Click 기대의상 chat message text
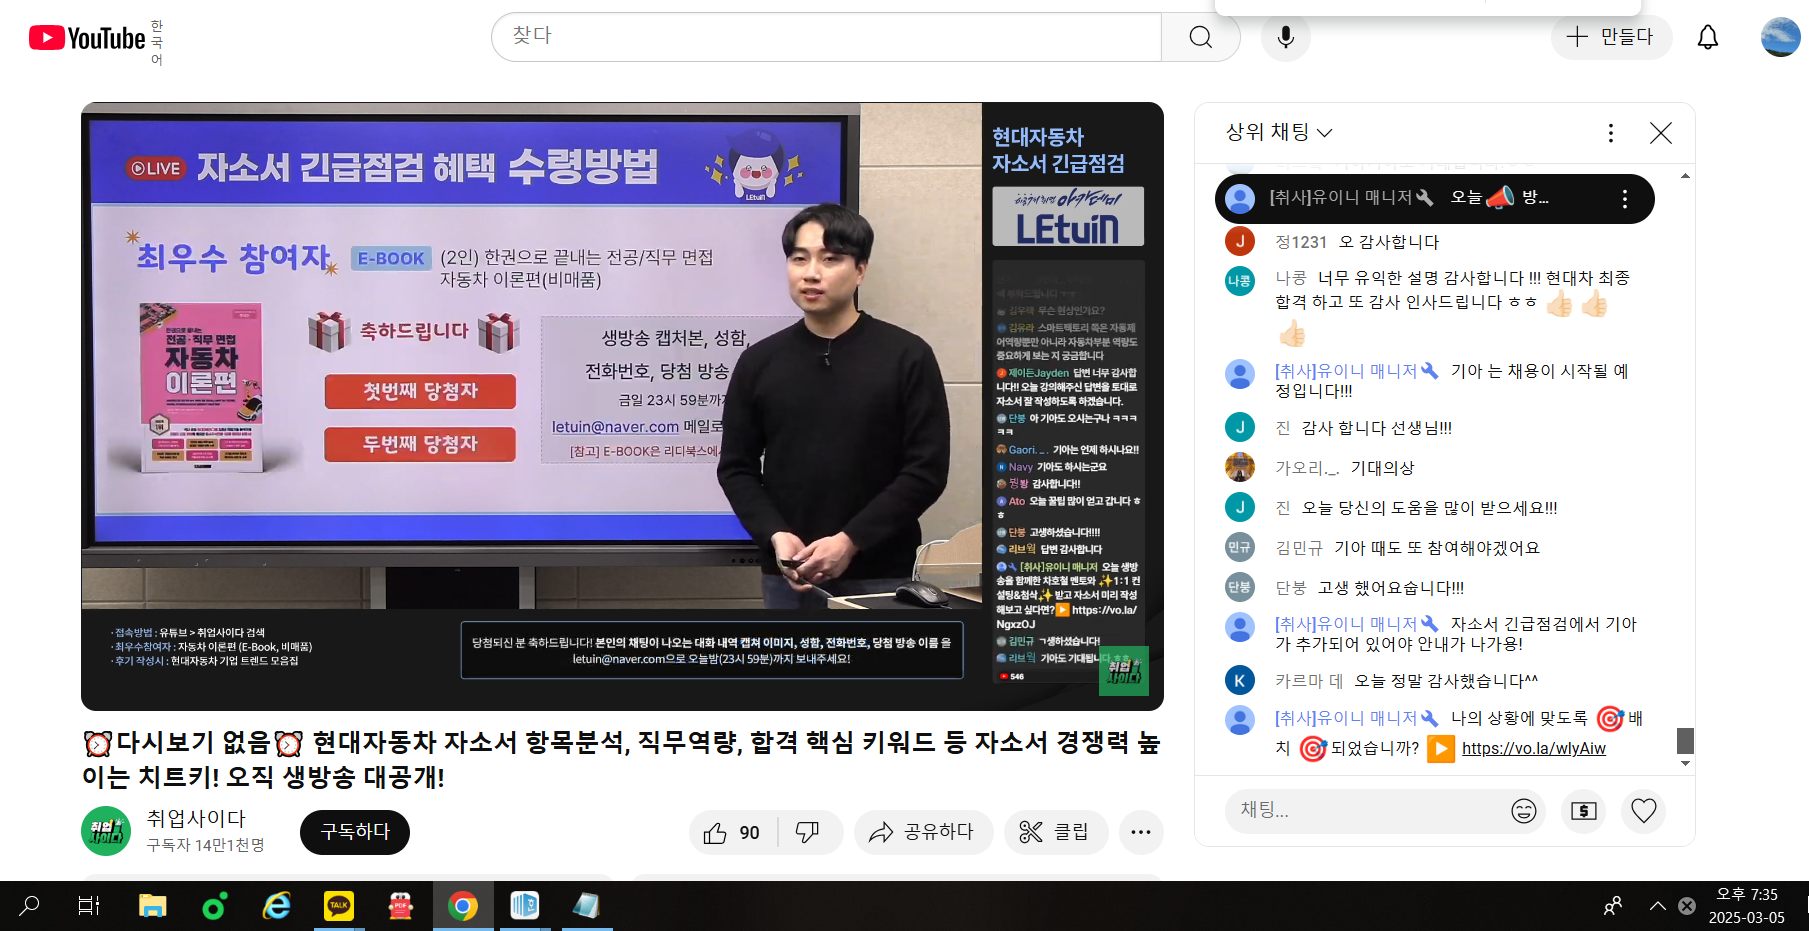The height and width of the screenshot is (931, 1809). (1383, 468)
